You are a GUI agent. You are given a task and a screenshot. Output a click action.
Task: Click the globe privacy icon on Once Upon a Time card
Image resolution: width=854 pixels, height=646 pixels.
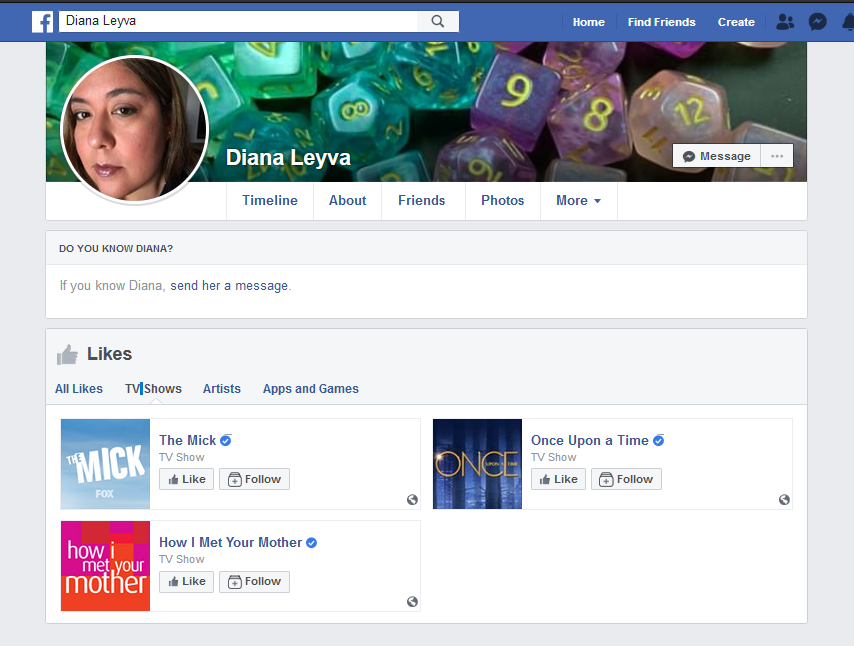coord(784,499)
